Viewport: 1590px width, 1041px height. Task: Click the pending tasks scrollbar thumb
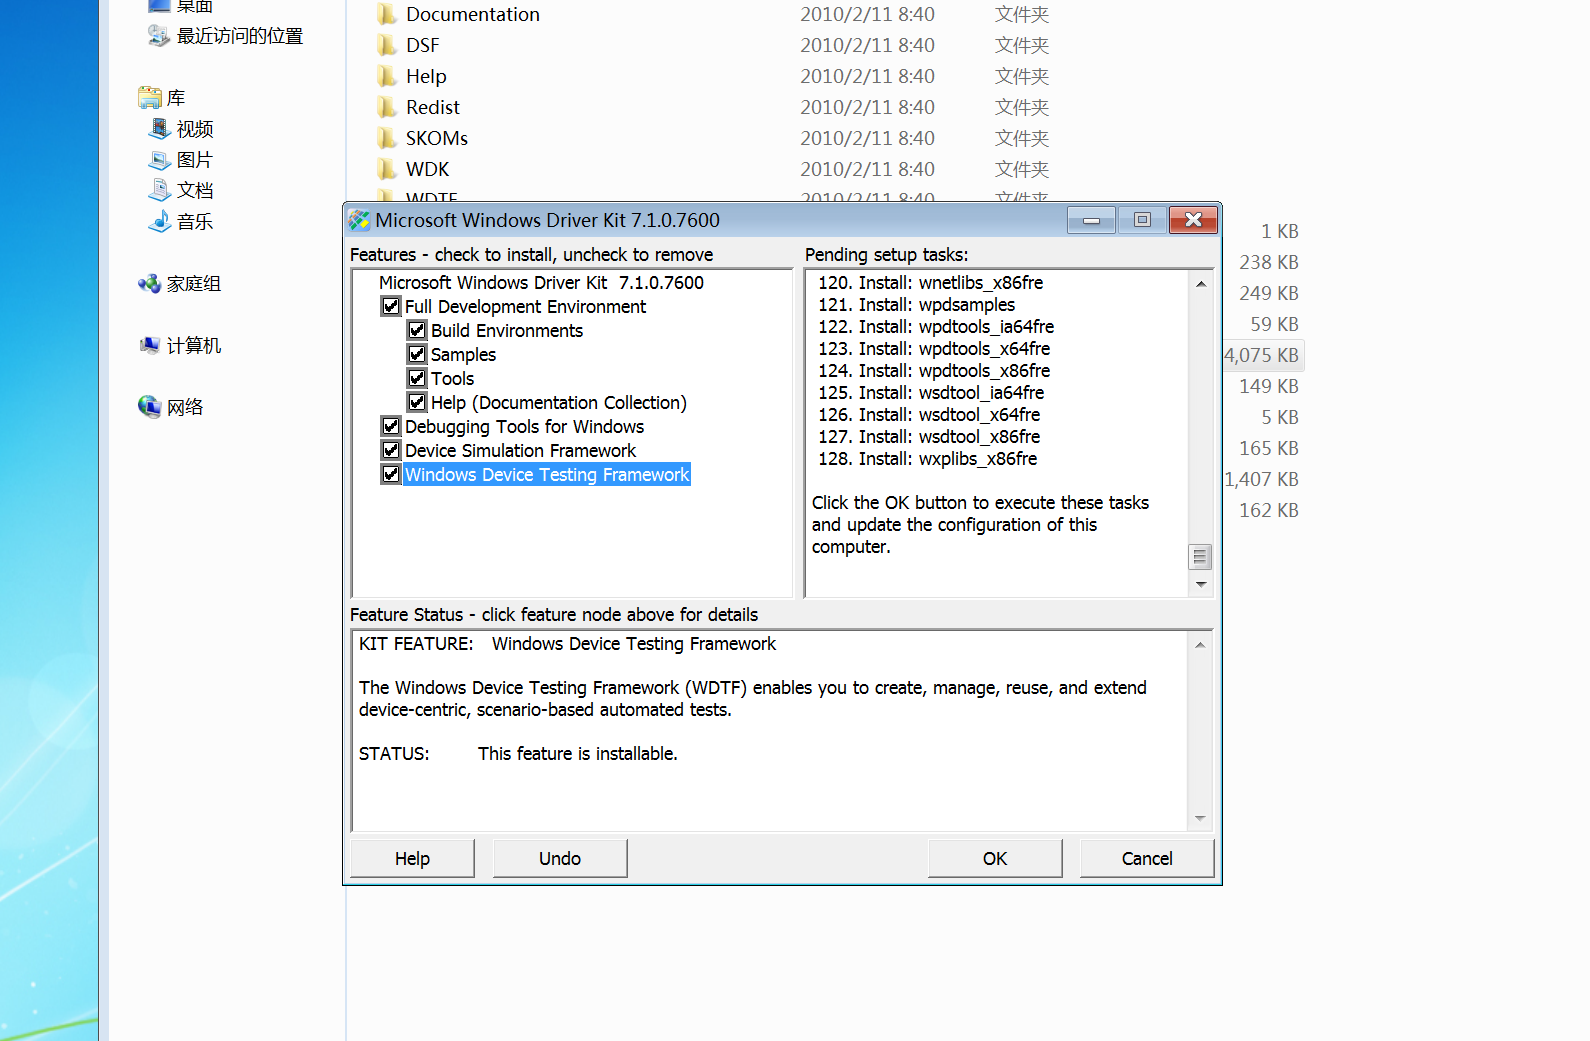coord(1200,557)
